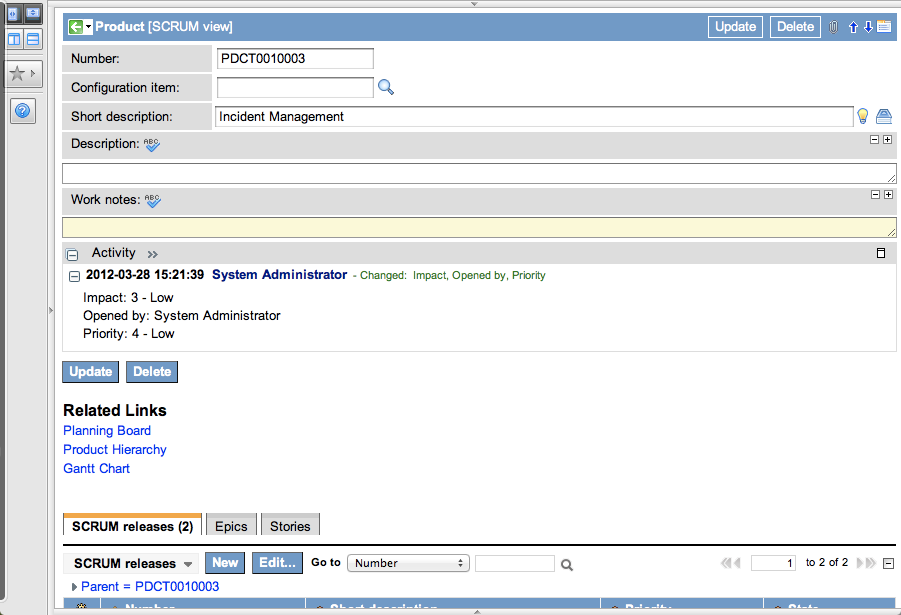Expand the Parent = PDCT0010003 filter breadcrumb
Viewport: 901px width, 615px height.
pyautogui.click(x=74, y=587)
